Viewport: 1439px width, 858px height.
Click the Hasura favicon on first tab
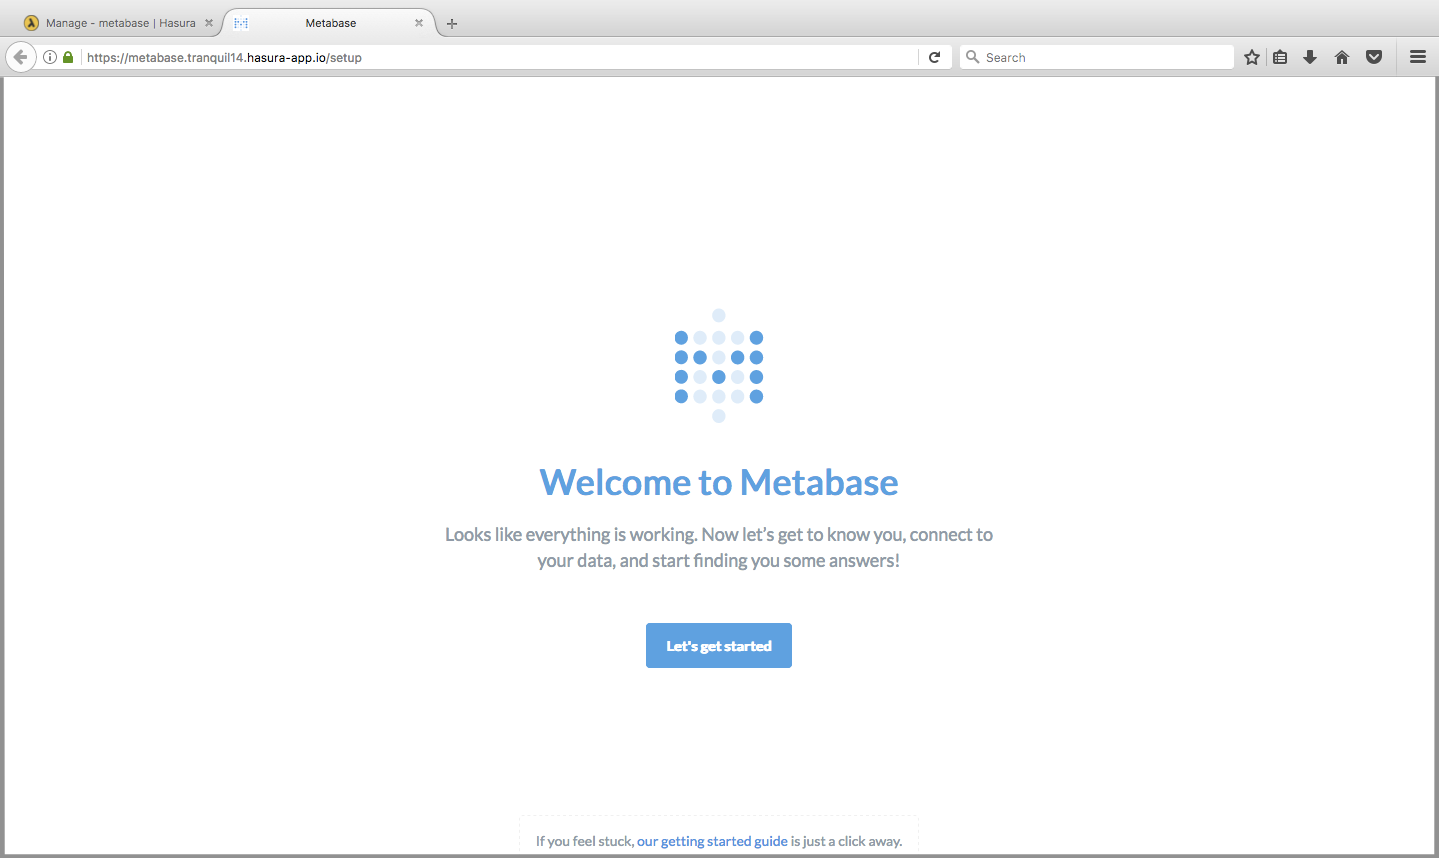click(x=31, y=23)
